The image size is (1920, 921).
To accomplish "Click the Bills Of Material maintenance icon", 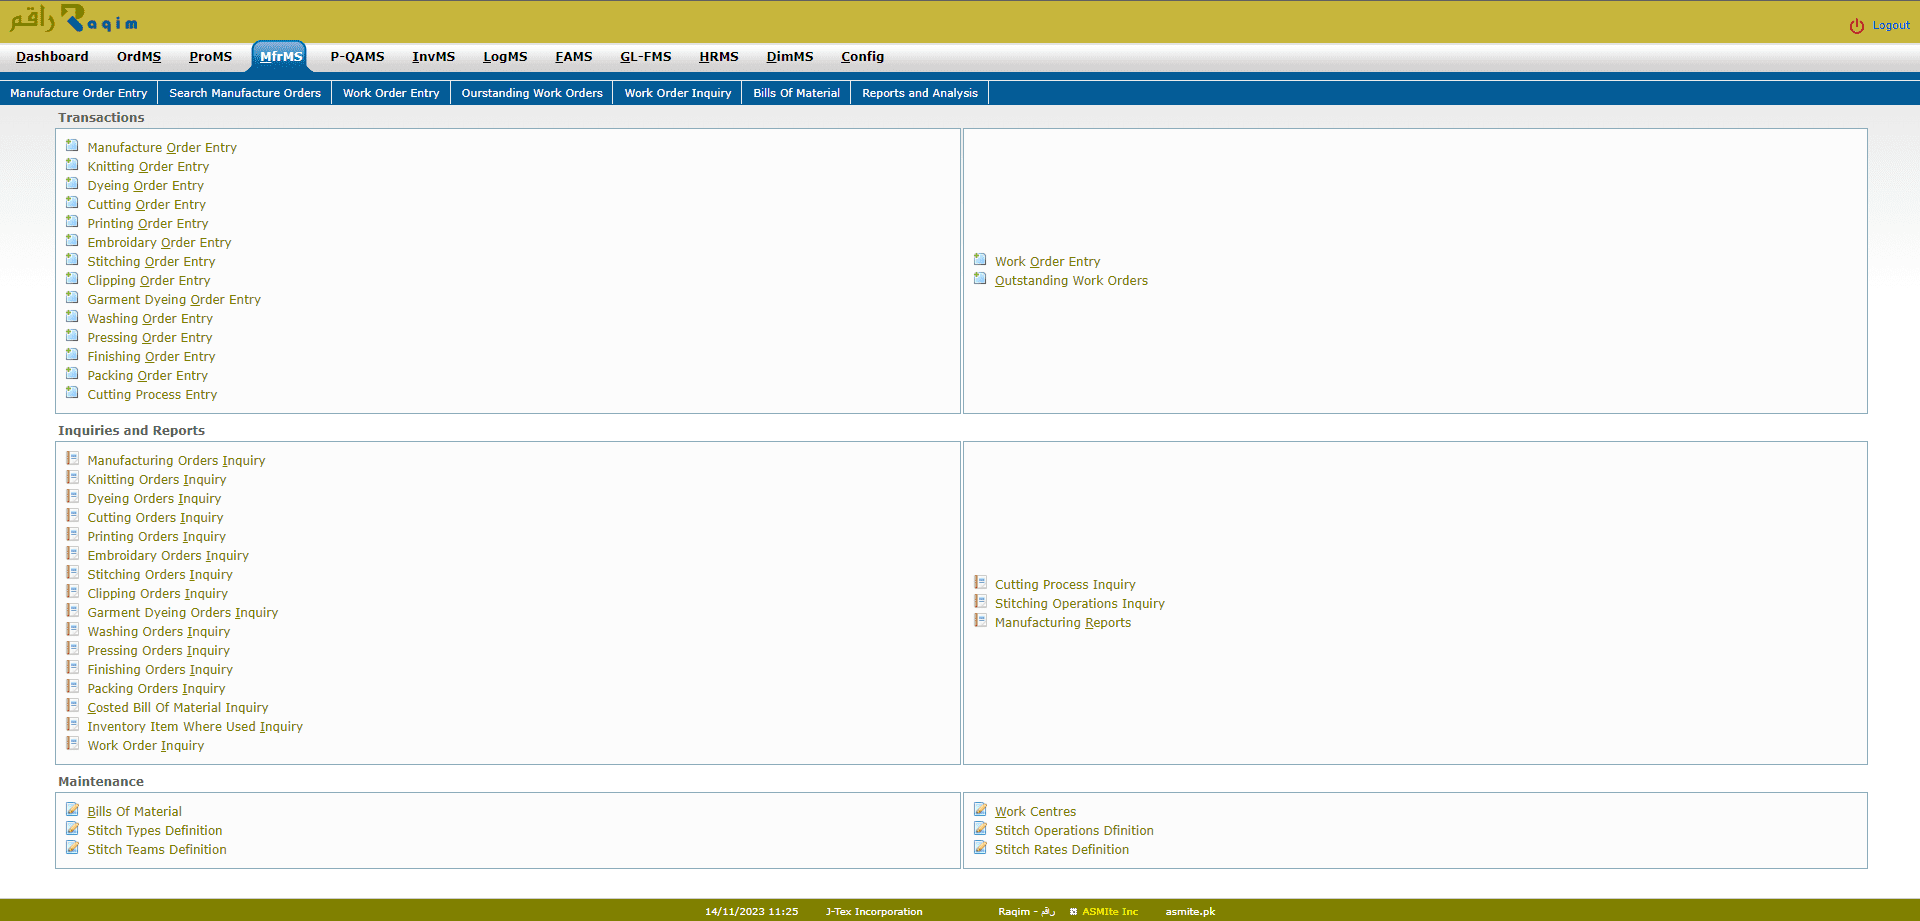I will click(x=72, y=810).
